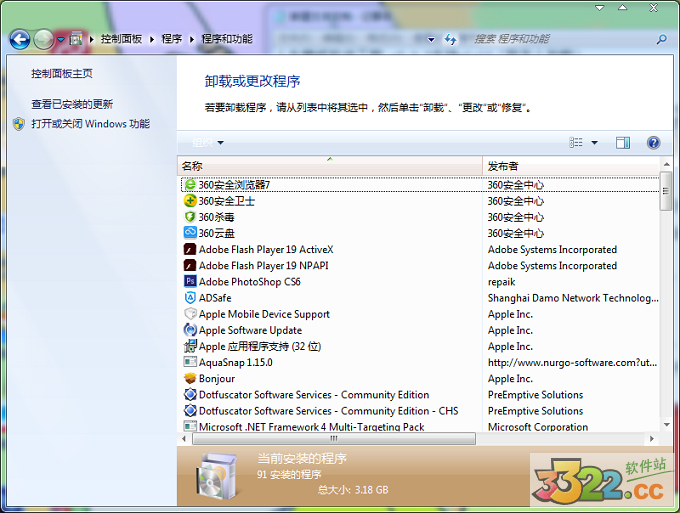The width and height of the screenshot is (680, 513).
Task: Click the installed programs CD box icon
Action: [216, 476]
